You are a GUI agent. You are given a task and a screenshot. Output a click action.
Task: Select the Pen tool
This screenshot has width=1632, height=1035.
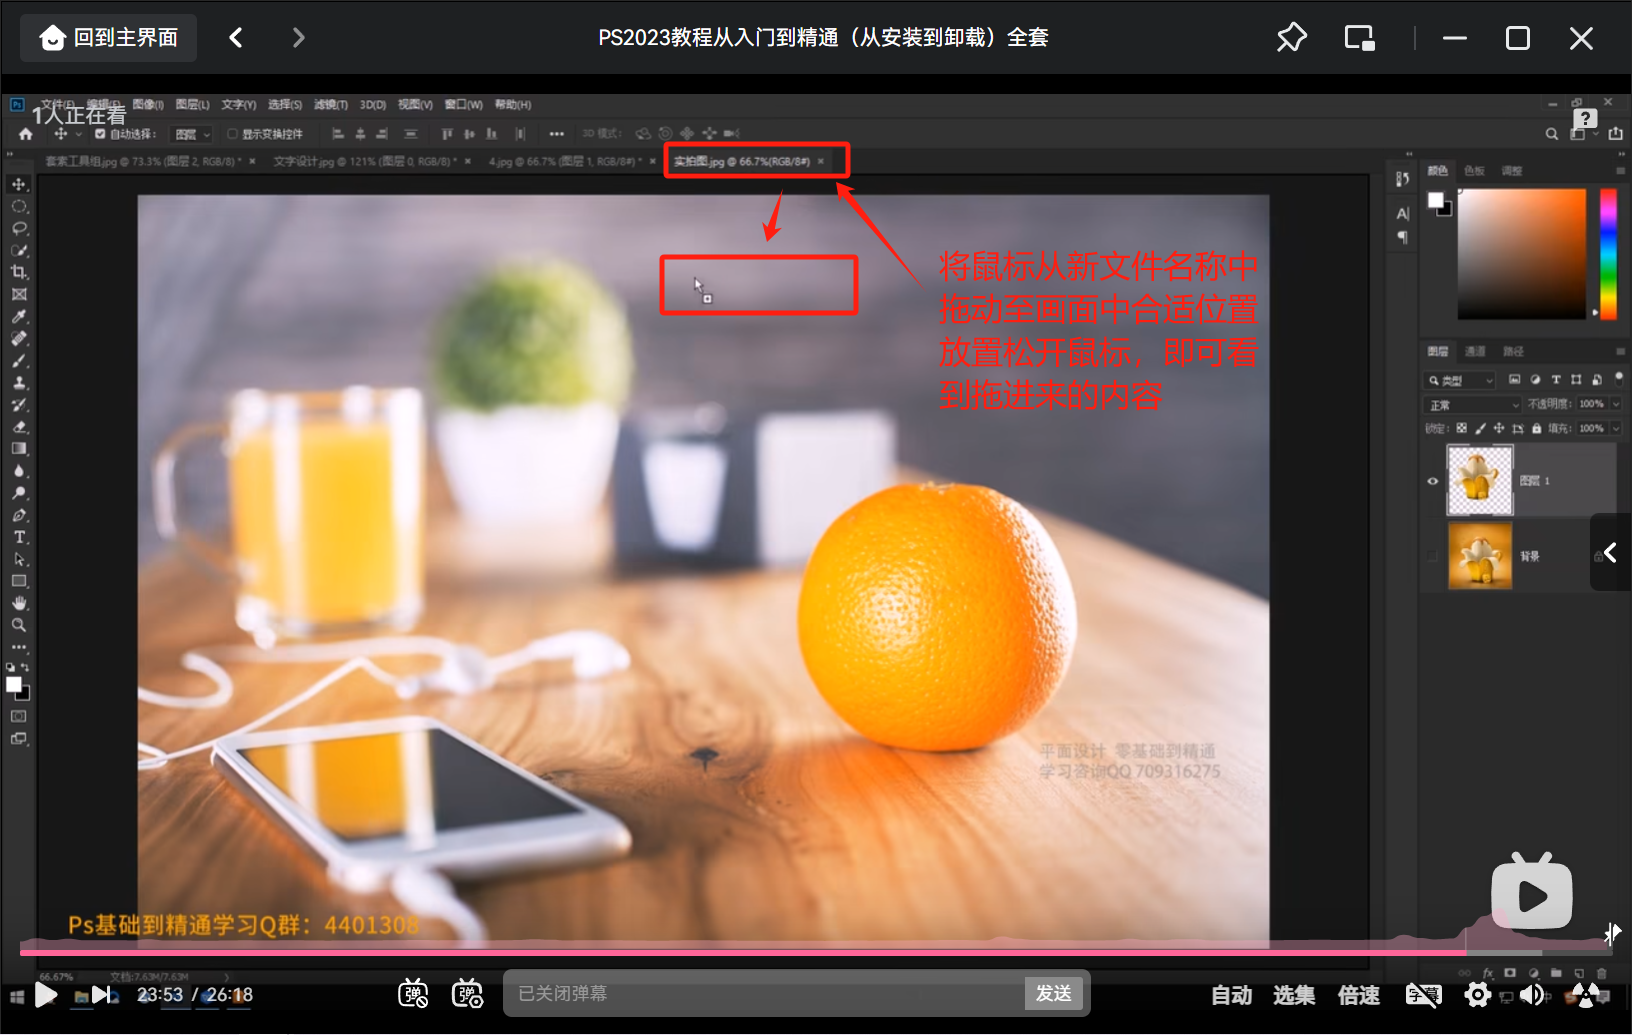coord(19,515)
